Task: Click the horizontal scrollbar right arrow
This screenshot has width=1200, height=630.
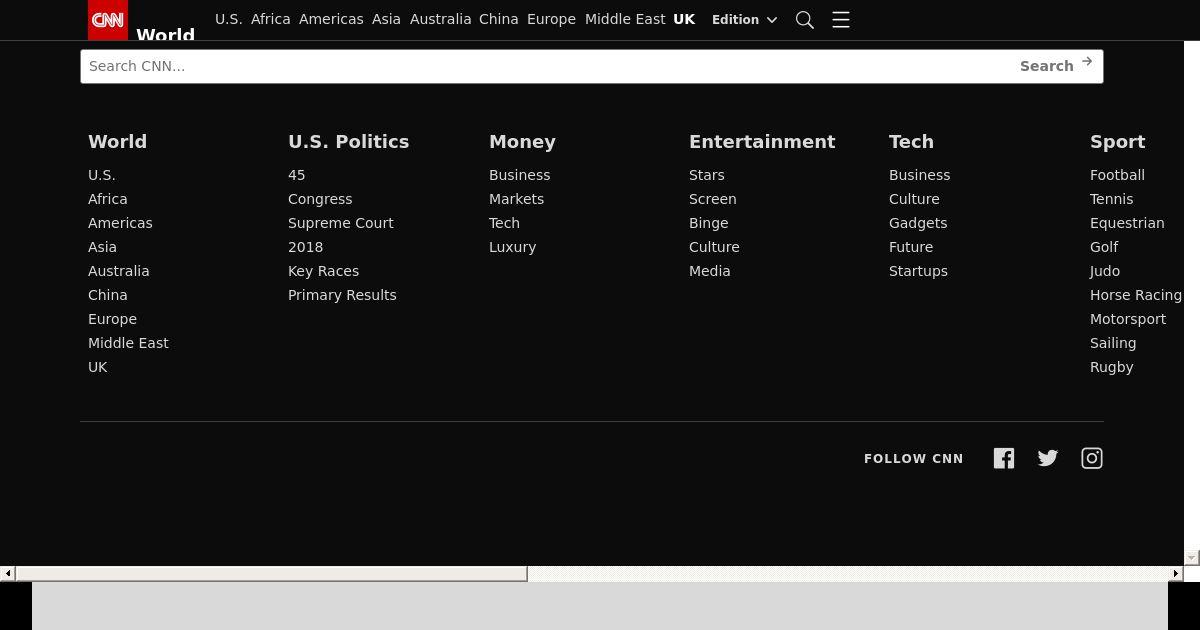Action: tap(1176, 573)
